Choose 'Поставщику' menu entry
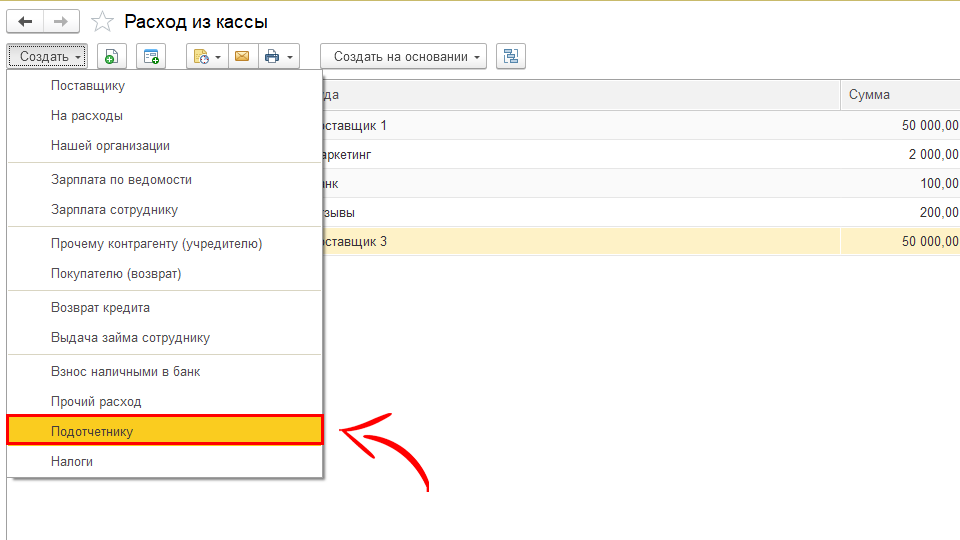Image resolution: width=960 pixels, height=540 pixels. 88,86
